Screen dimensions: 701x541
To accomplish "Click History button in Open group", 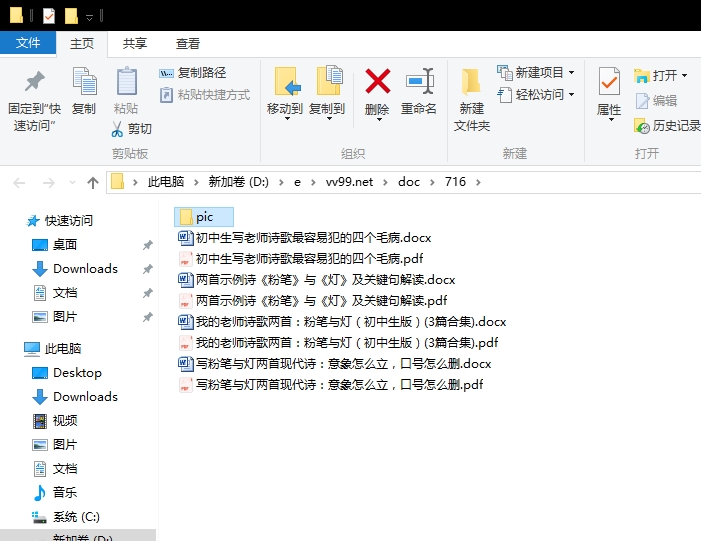I will pyautogui.click(x=667, y=126).
